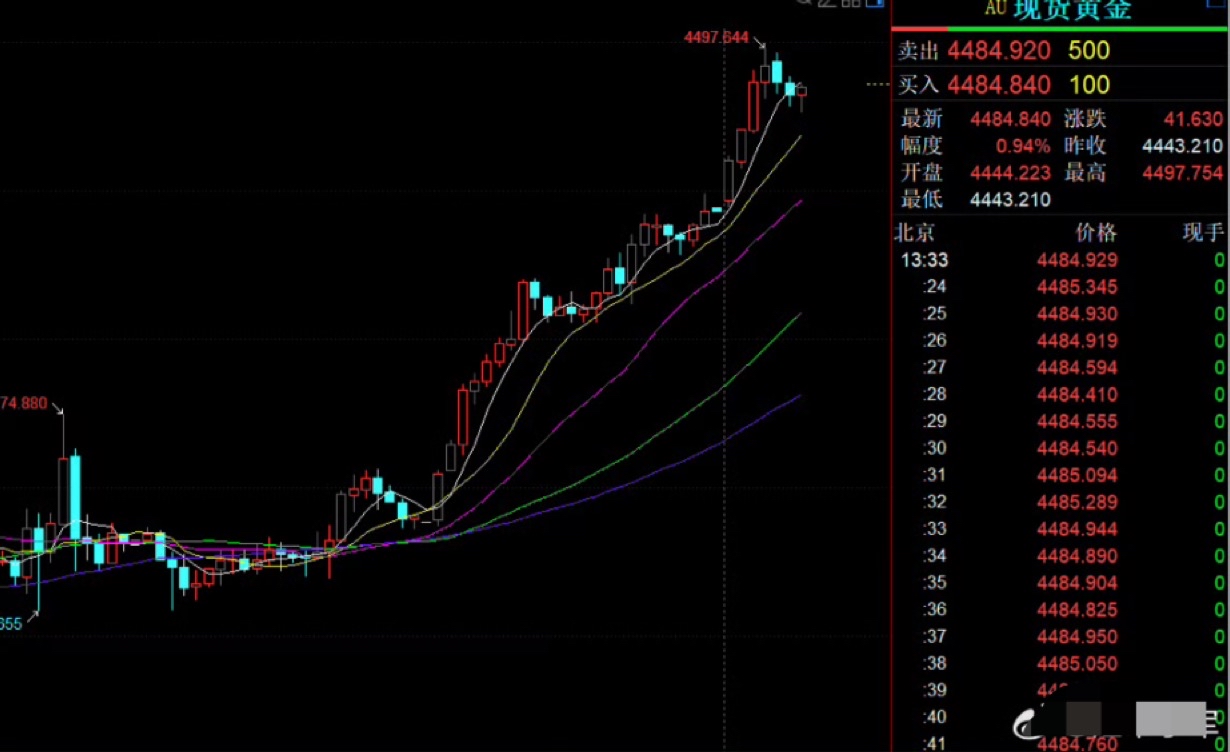Screen dimensions: 1230x752
Task: Click tick price 4484.950 at :37
Action: pos(1077,637)
